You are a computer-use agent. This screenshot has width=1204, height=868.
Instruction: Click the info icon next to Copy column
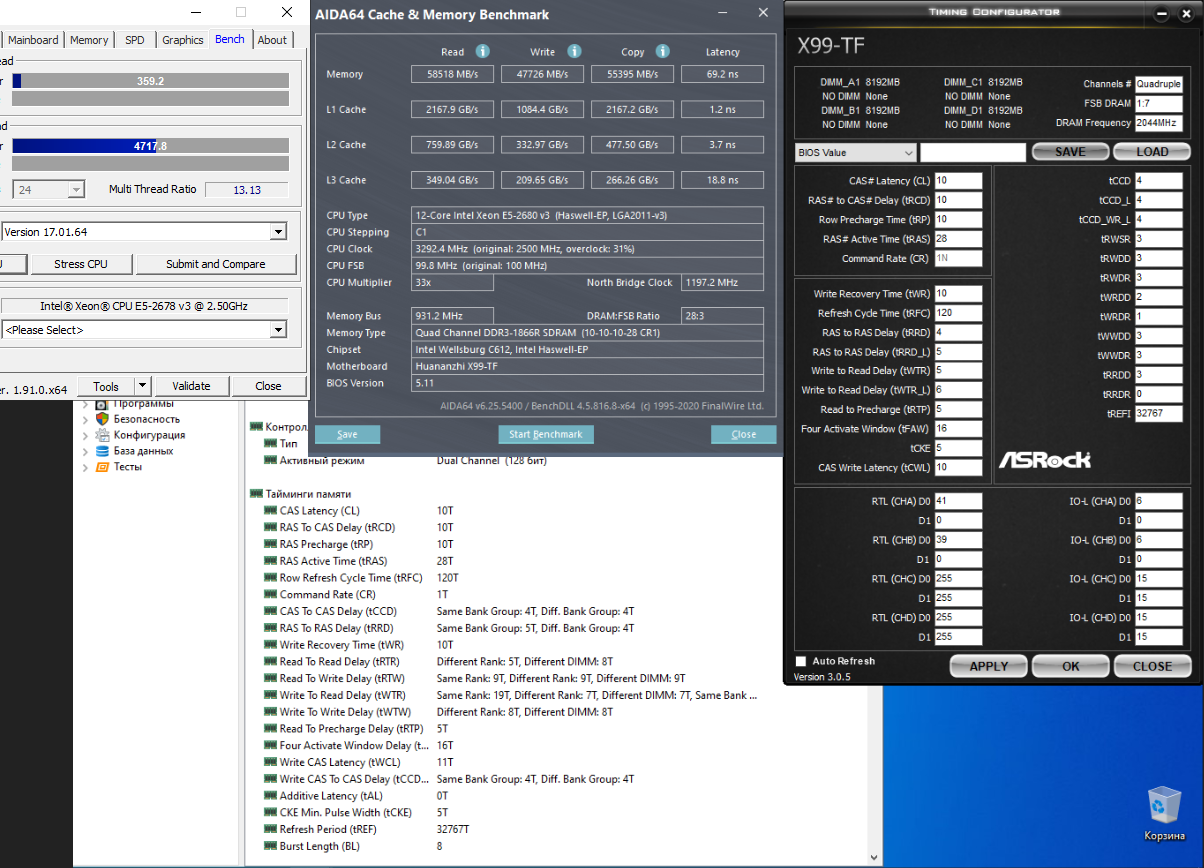664,51
